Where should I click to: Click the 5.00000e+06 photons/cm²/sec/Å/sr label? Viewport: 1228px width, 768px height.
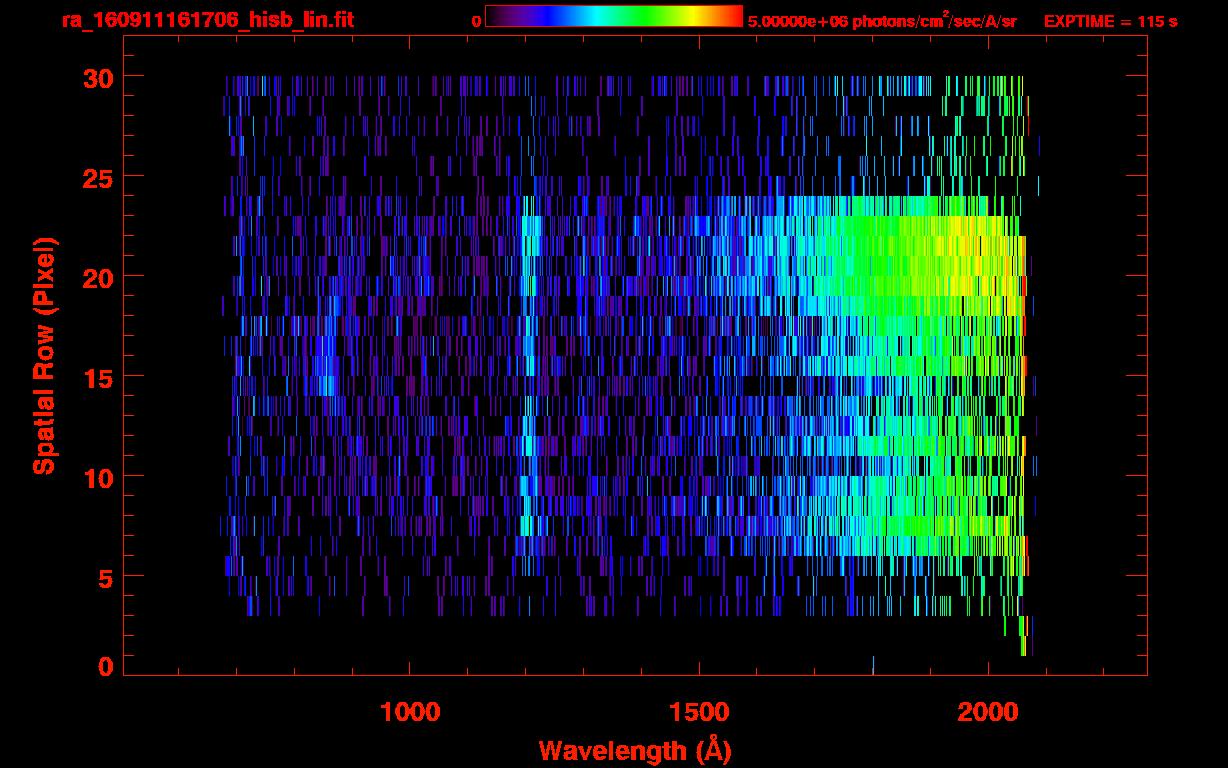(882, 21)
